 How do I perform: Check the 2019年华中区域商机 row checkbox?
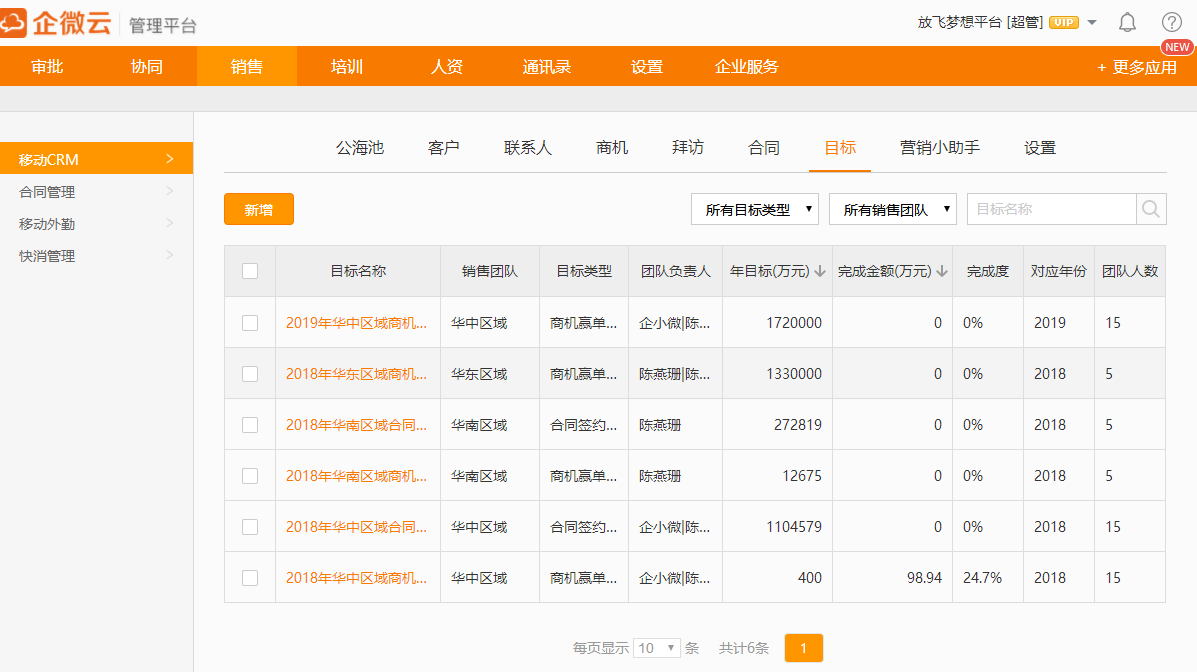250,323
